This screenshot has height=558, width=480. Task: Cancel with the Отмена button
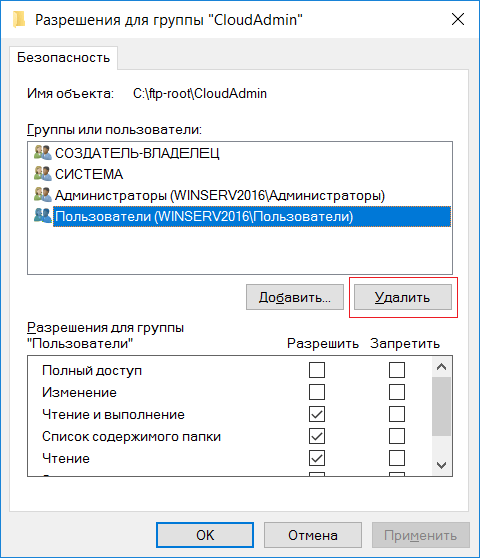(x=313, y=535)
